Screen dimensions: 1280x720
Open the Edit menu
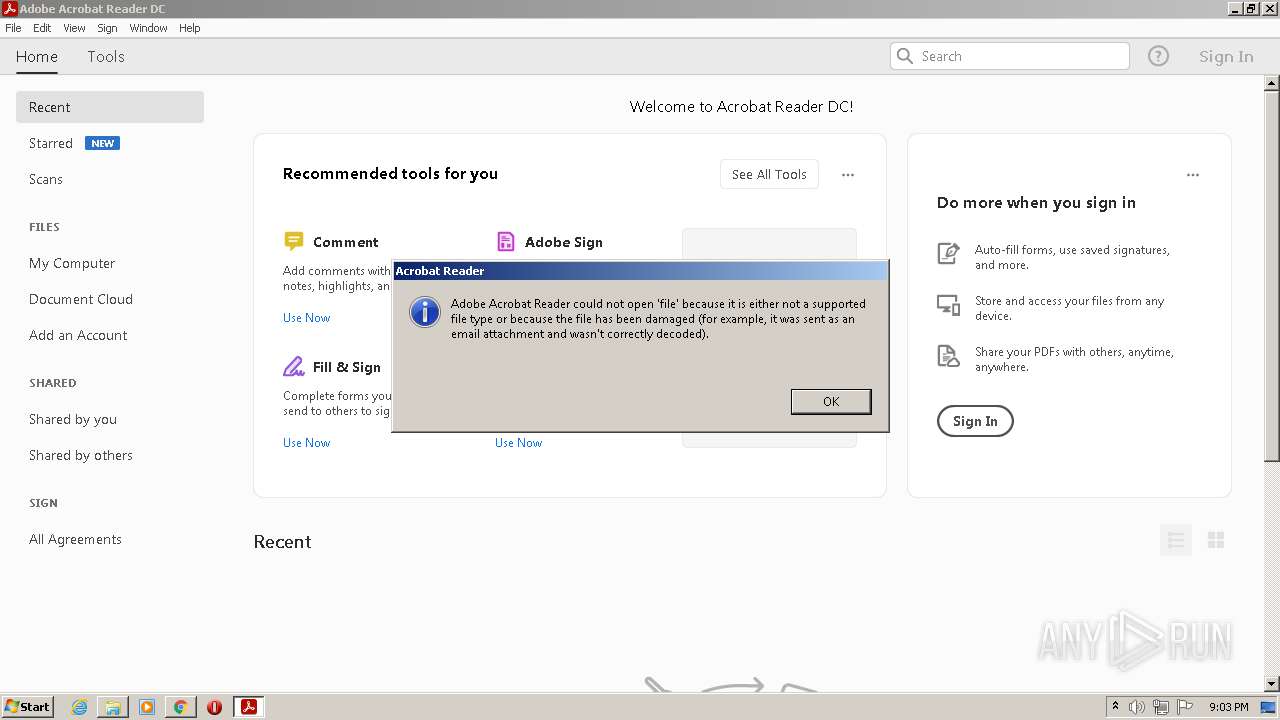[x=42, y=28]
